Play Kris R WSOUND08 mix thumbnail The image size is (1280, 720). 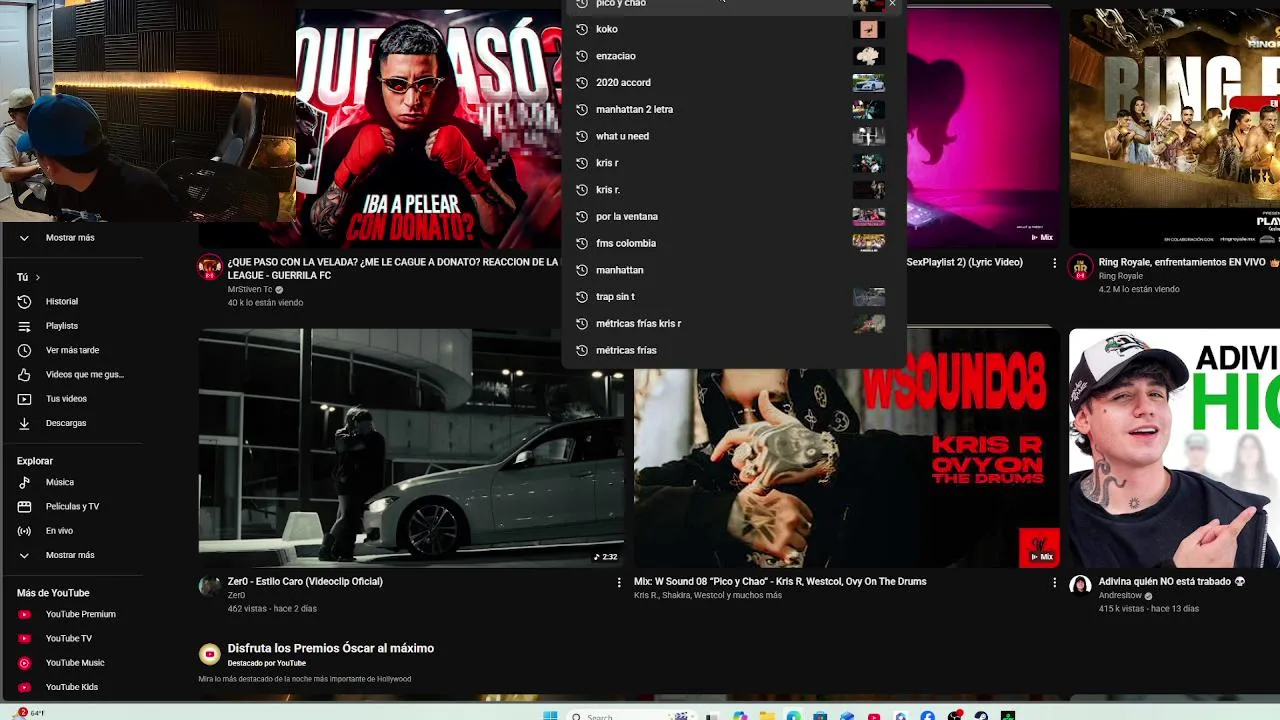pos(847,466)
